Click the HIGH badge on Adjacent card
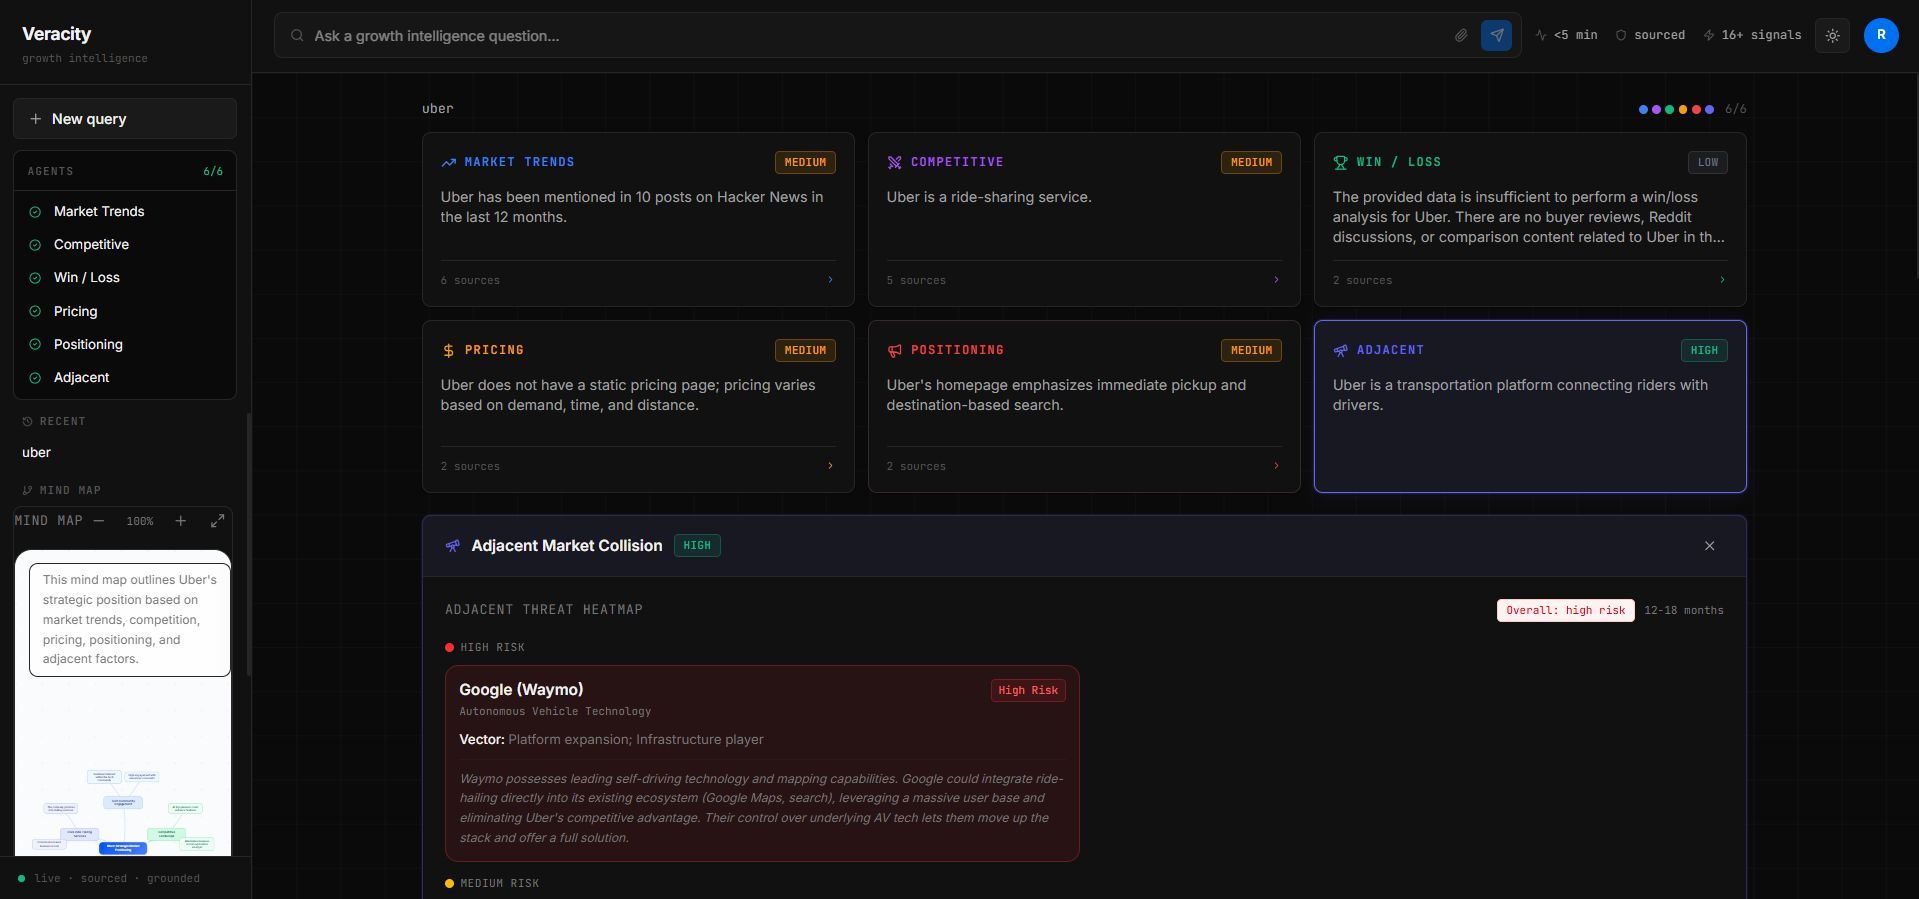The width and height of the screenshot is (1919, 899). pos(1704,350)
